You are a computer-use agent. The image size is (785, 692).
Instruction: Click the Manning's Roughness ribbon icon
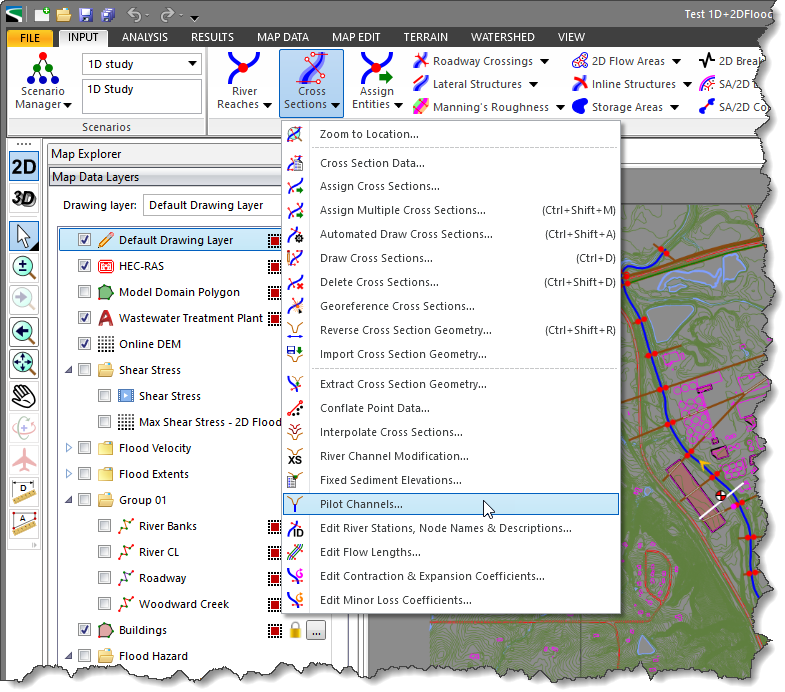(x=421, y=107)
